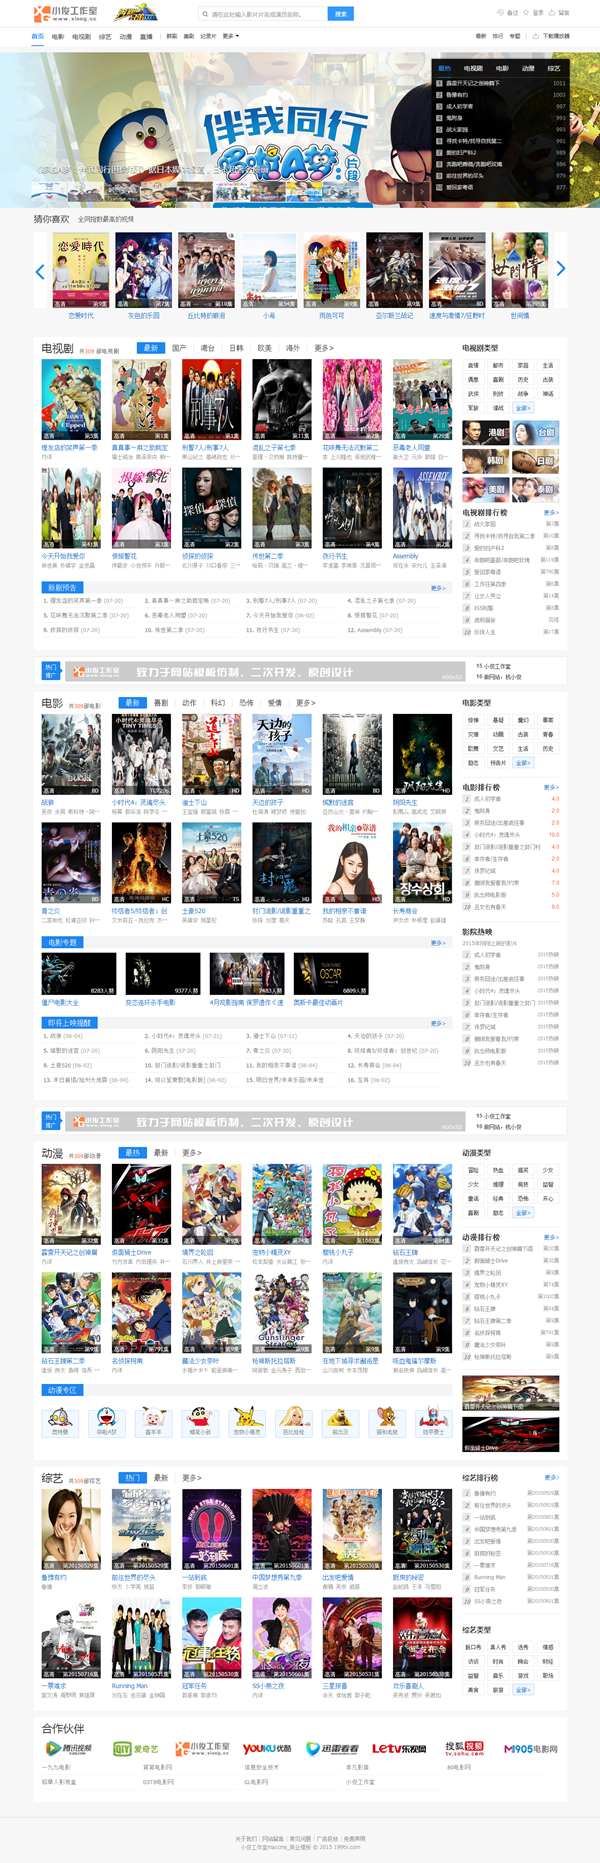Open 更多> beside 电影排行榜
The width and height of the screenshot is (600, 1863).
552,787
